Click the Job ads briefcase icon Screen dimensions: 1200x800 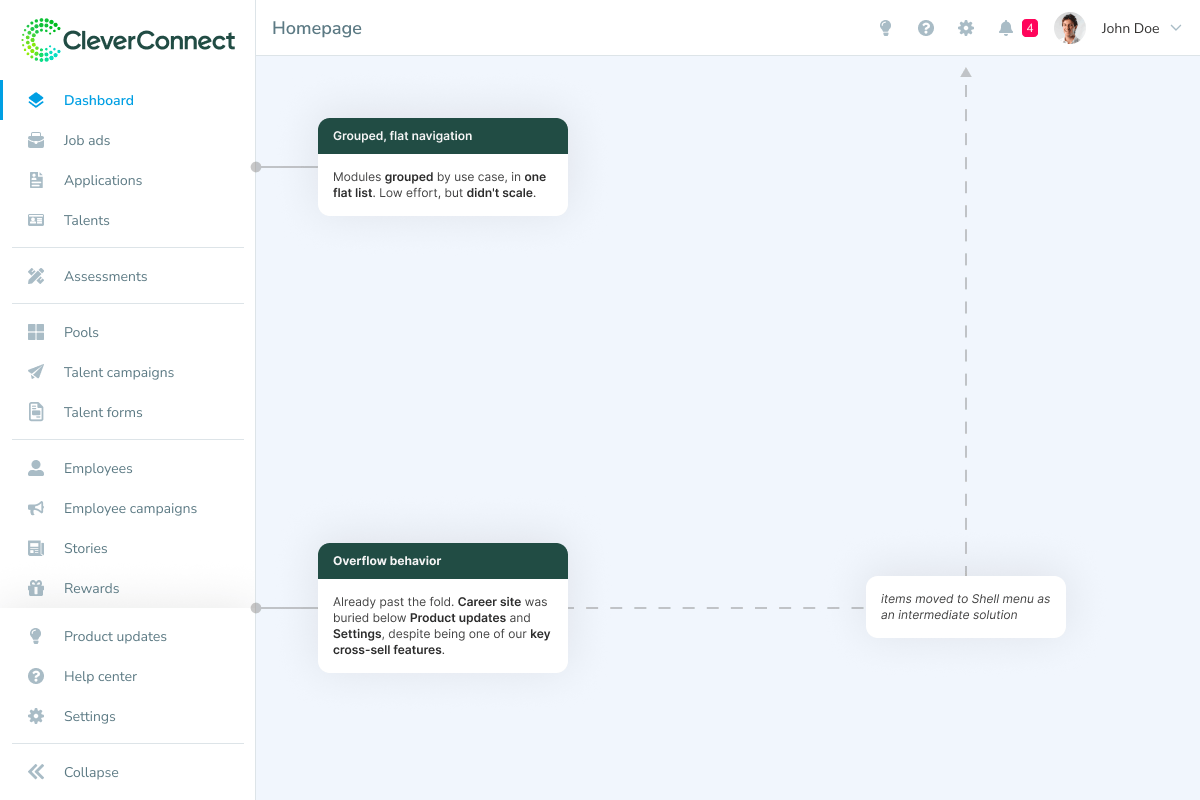coord(36,140)
